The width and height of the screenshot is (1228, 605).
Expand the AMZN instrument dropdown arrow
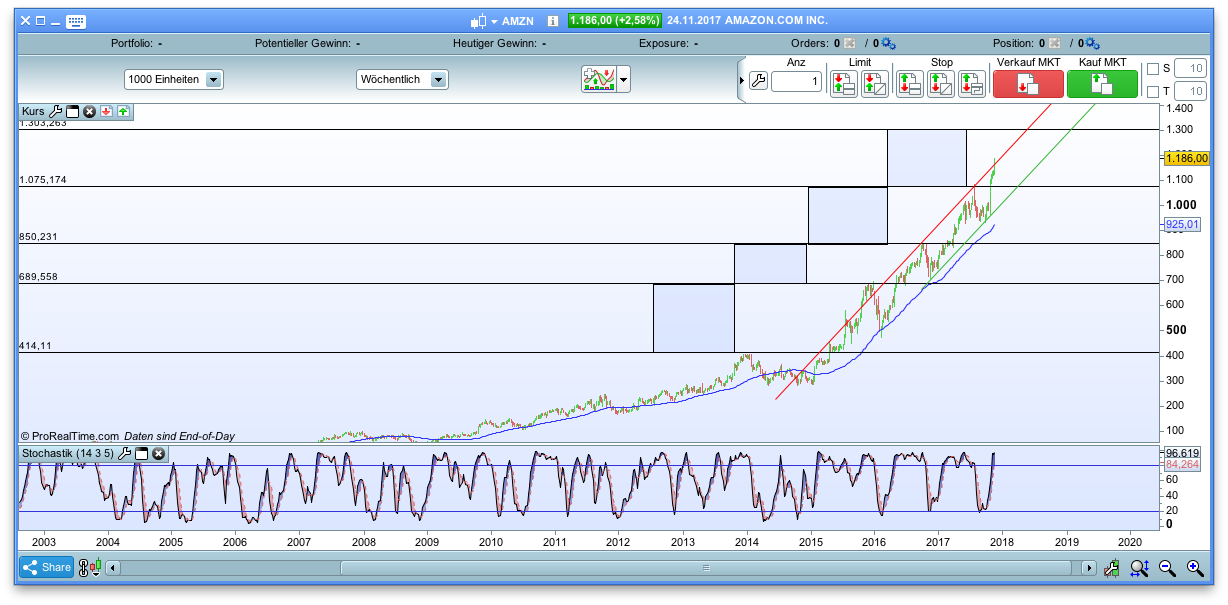pos(494,21)
